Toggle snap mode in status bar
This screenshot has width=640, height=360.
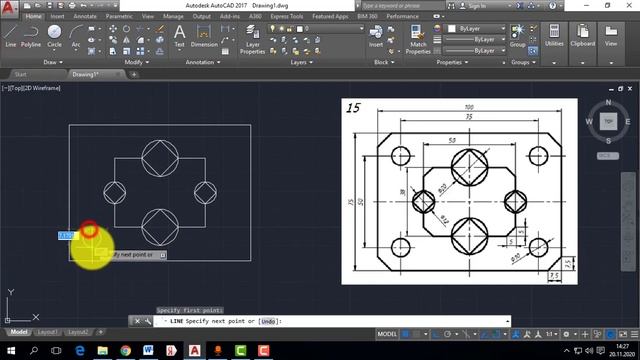click(416, 334)
